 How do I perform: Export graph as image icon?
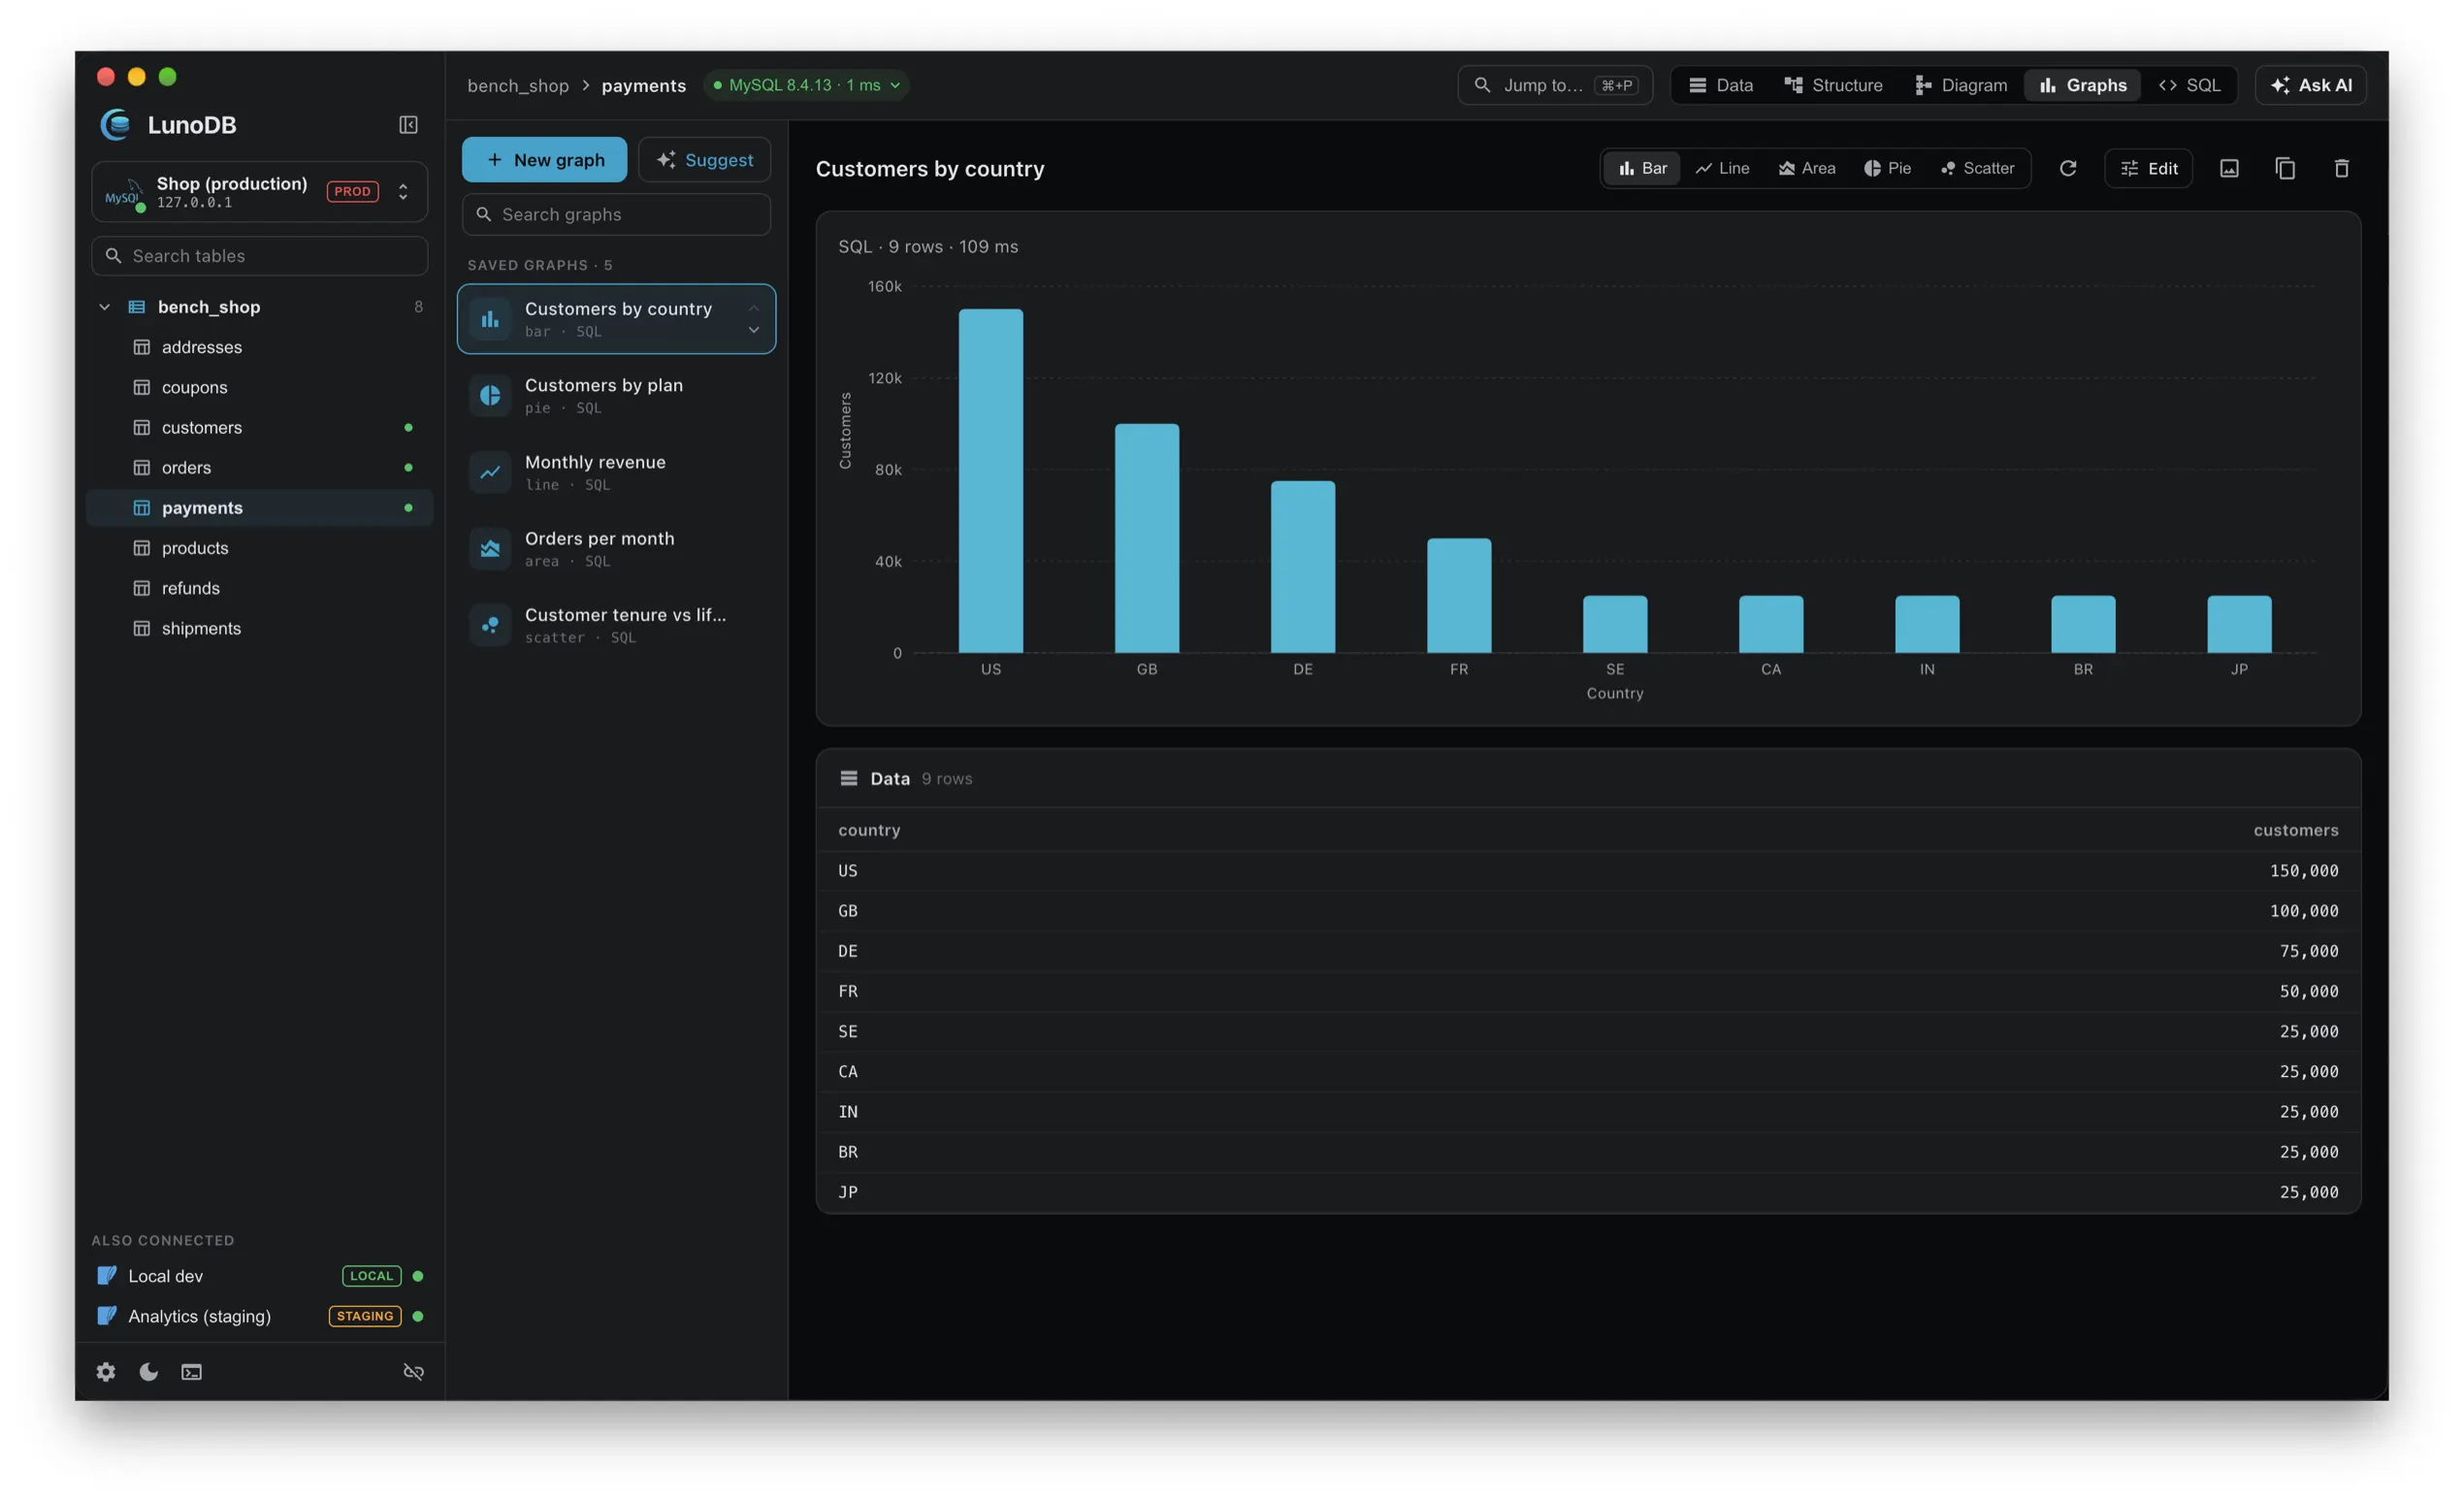2229,168
